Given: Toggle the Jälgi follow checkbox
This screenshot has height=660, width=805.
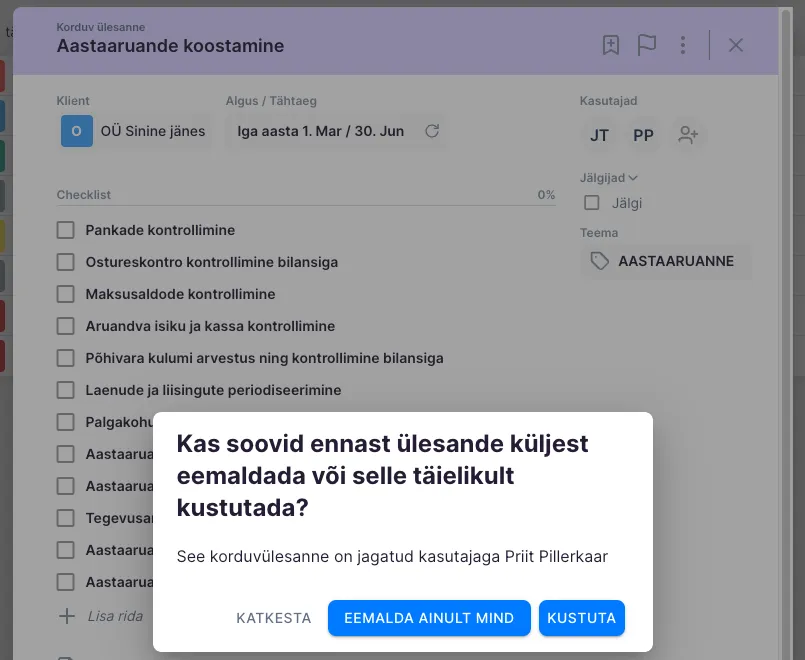Looking at the screenshot, I should tap(592, 203).
